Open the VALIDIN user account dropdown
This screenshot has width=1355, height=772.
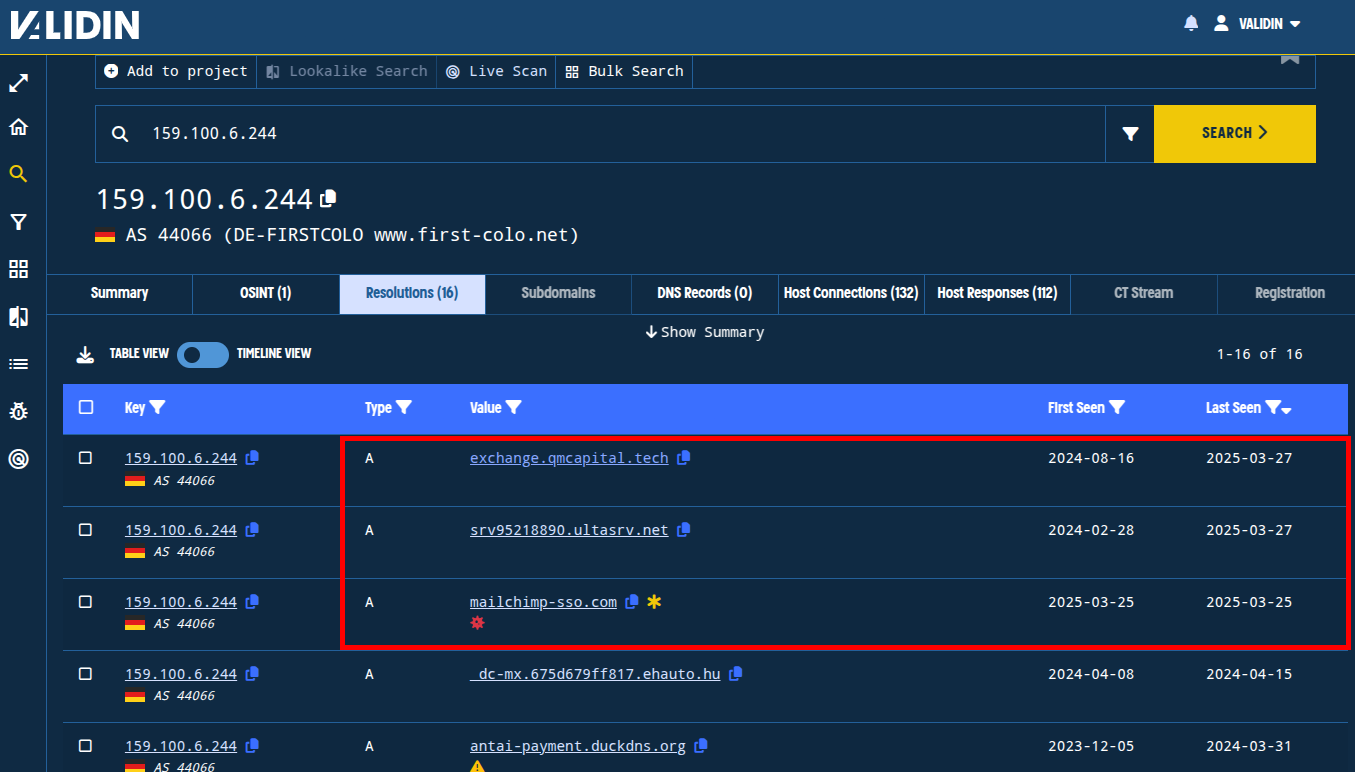[x=1257, y=23]
